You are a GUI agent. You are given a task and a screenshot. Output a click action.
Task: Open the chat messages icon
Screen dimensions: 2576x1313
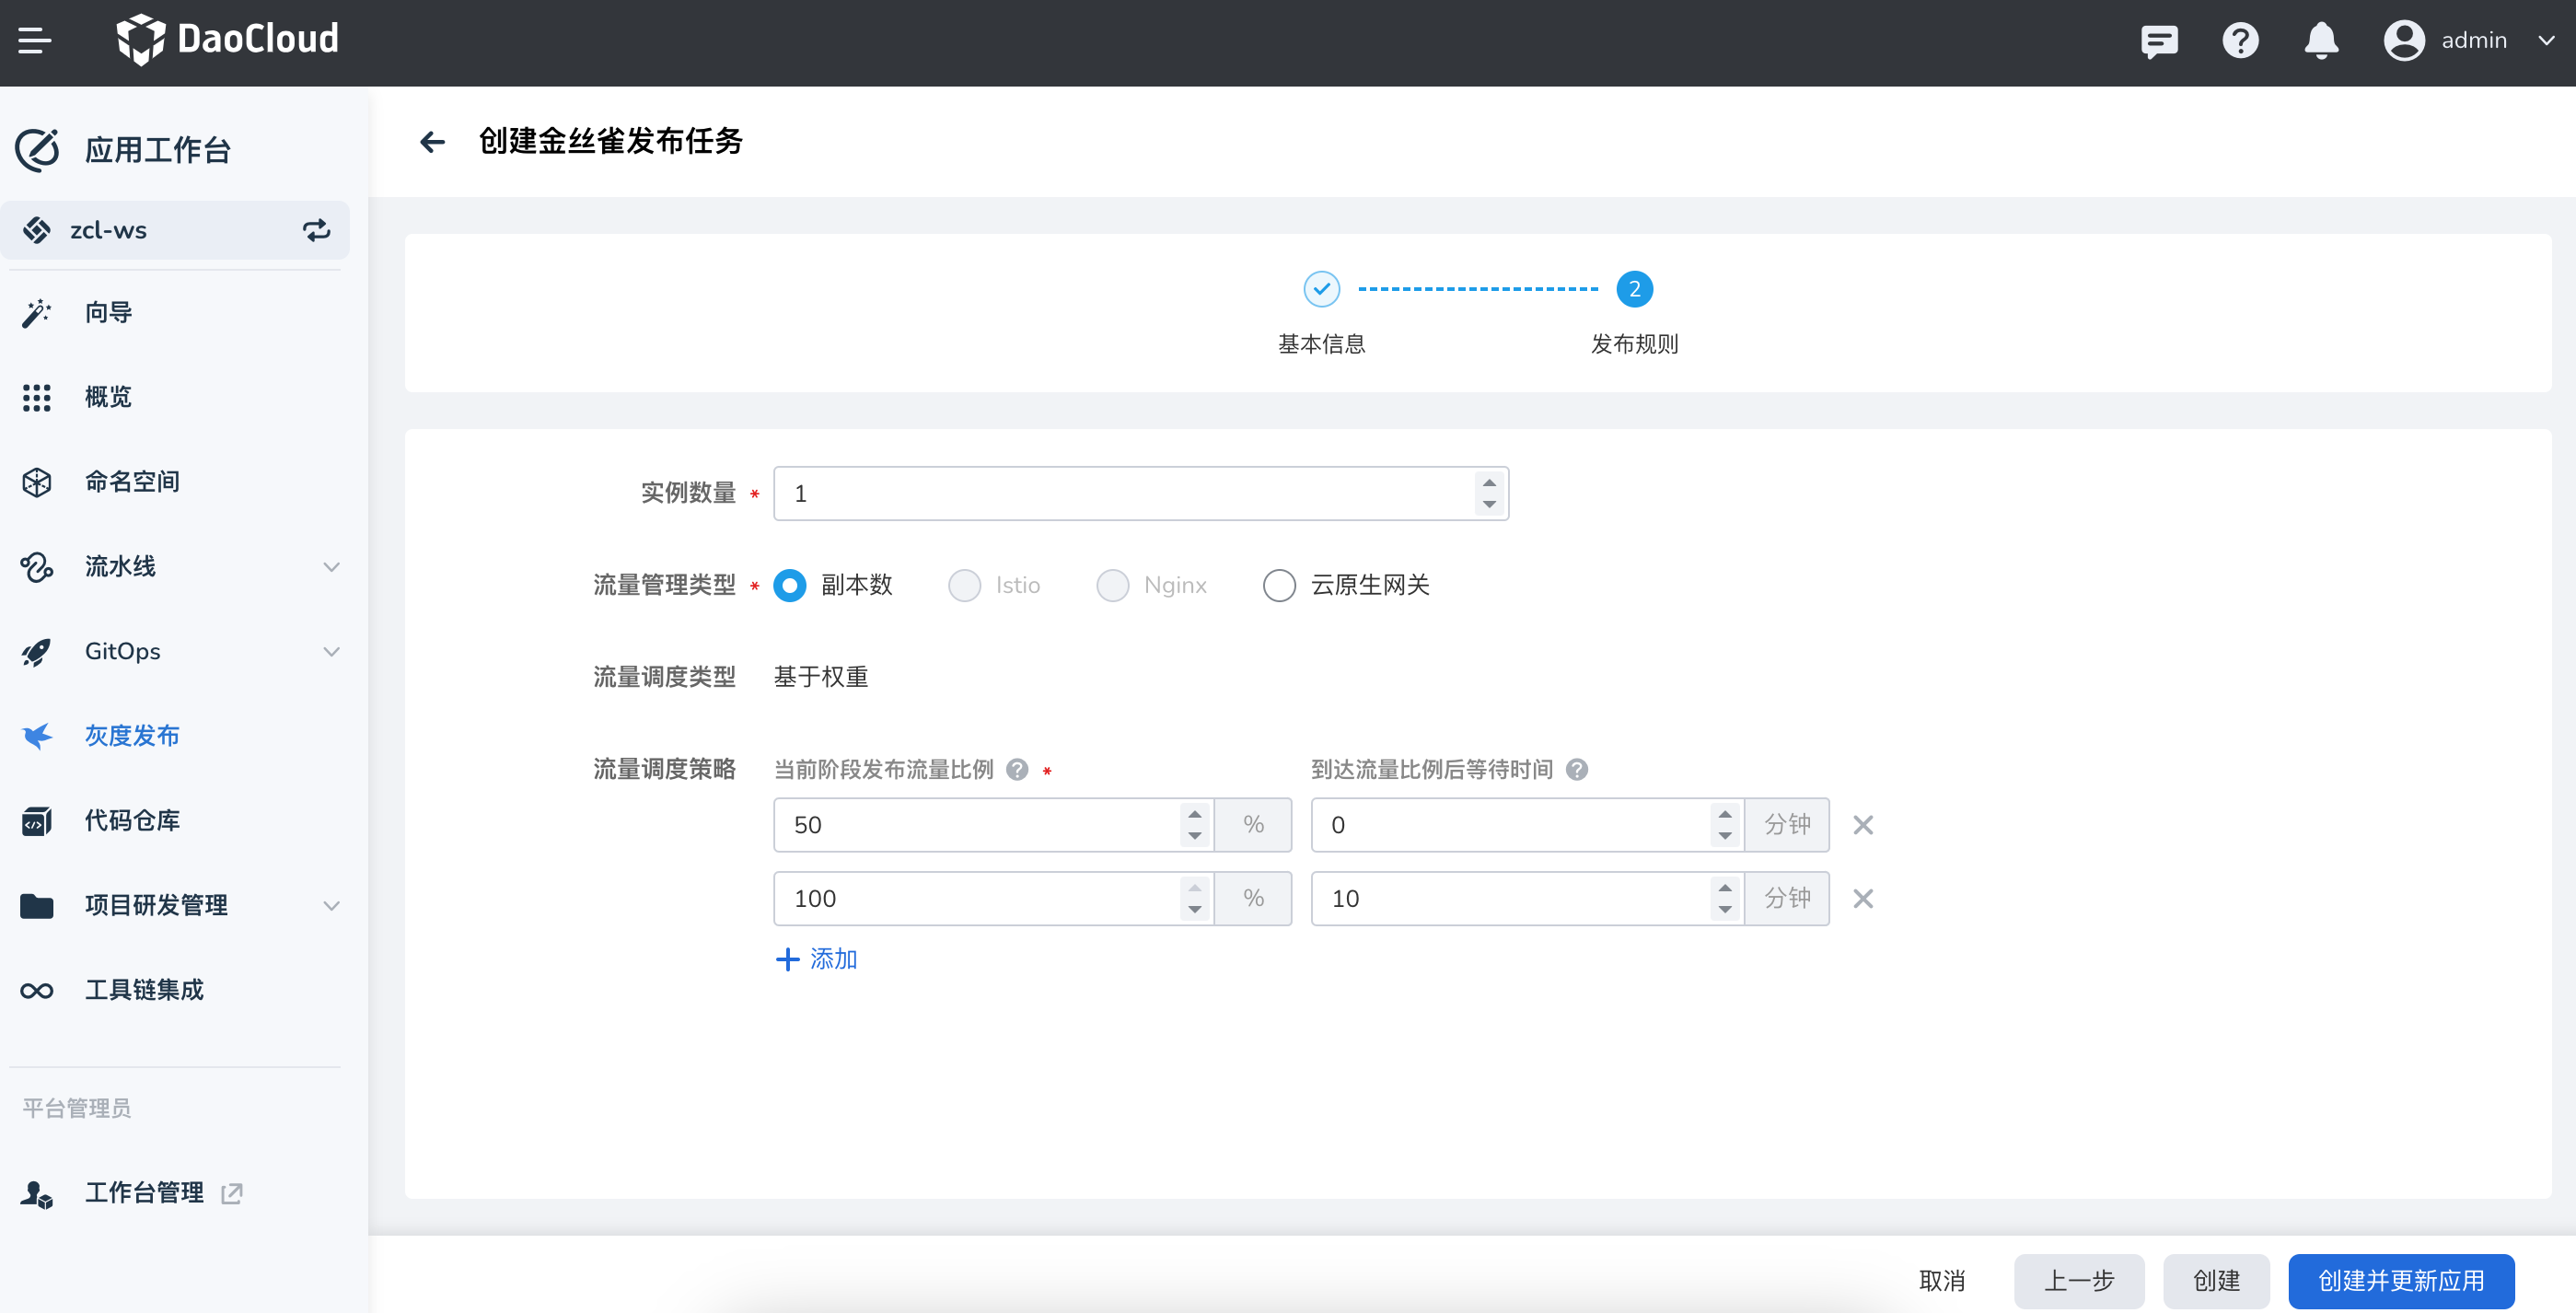click(2159, 41)
